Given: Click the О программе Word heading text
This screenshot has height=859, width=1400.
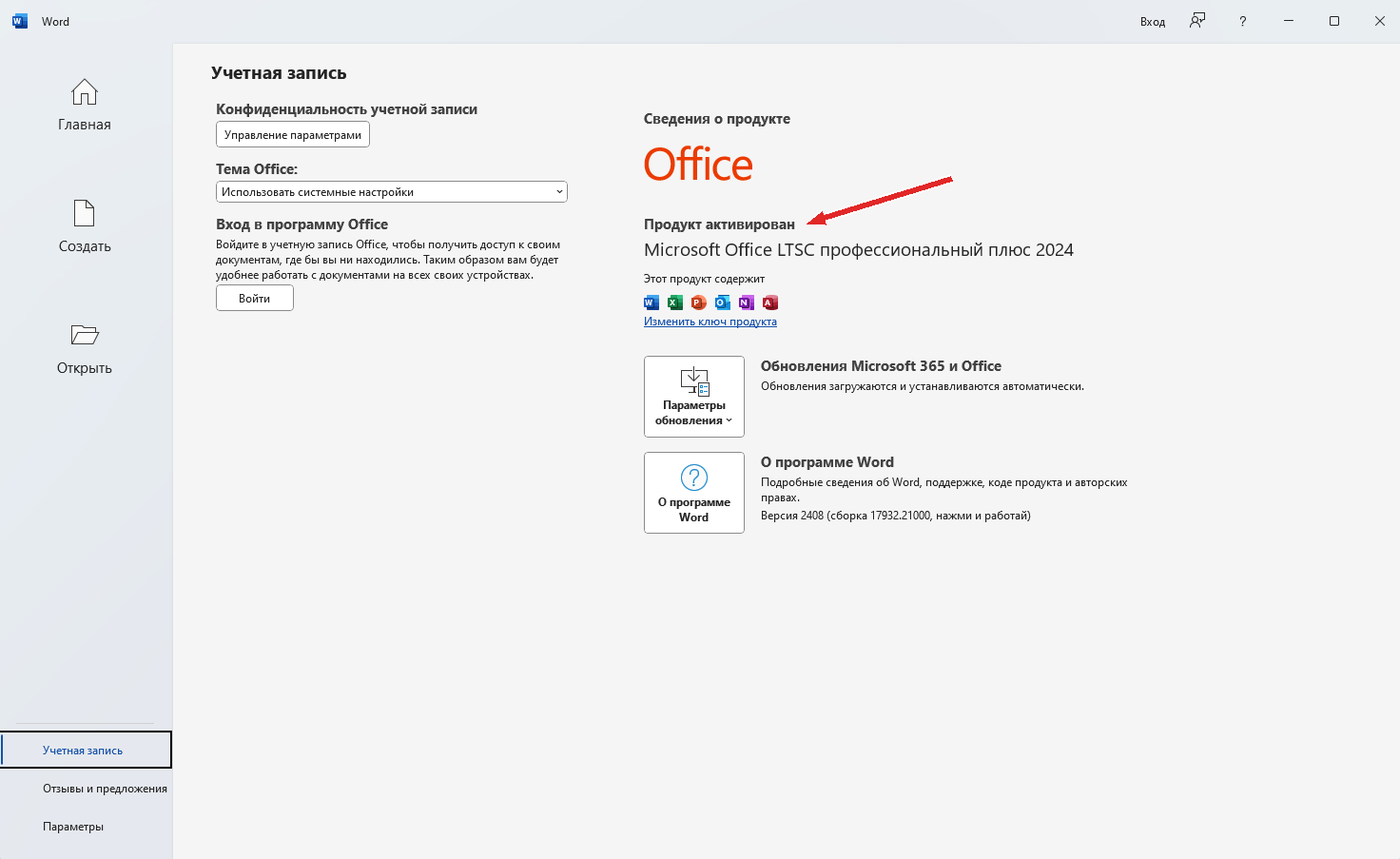Looking at the screenshot, I should pyautogui.click(x=827, y=462).
